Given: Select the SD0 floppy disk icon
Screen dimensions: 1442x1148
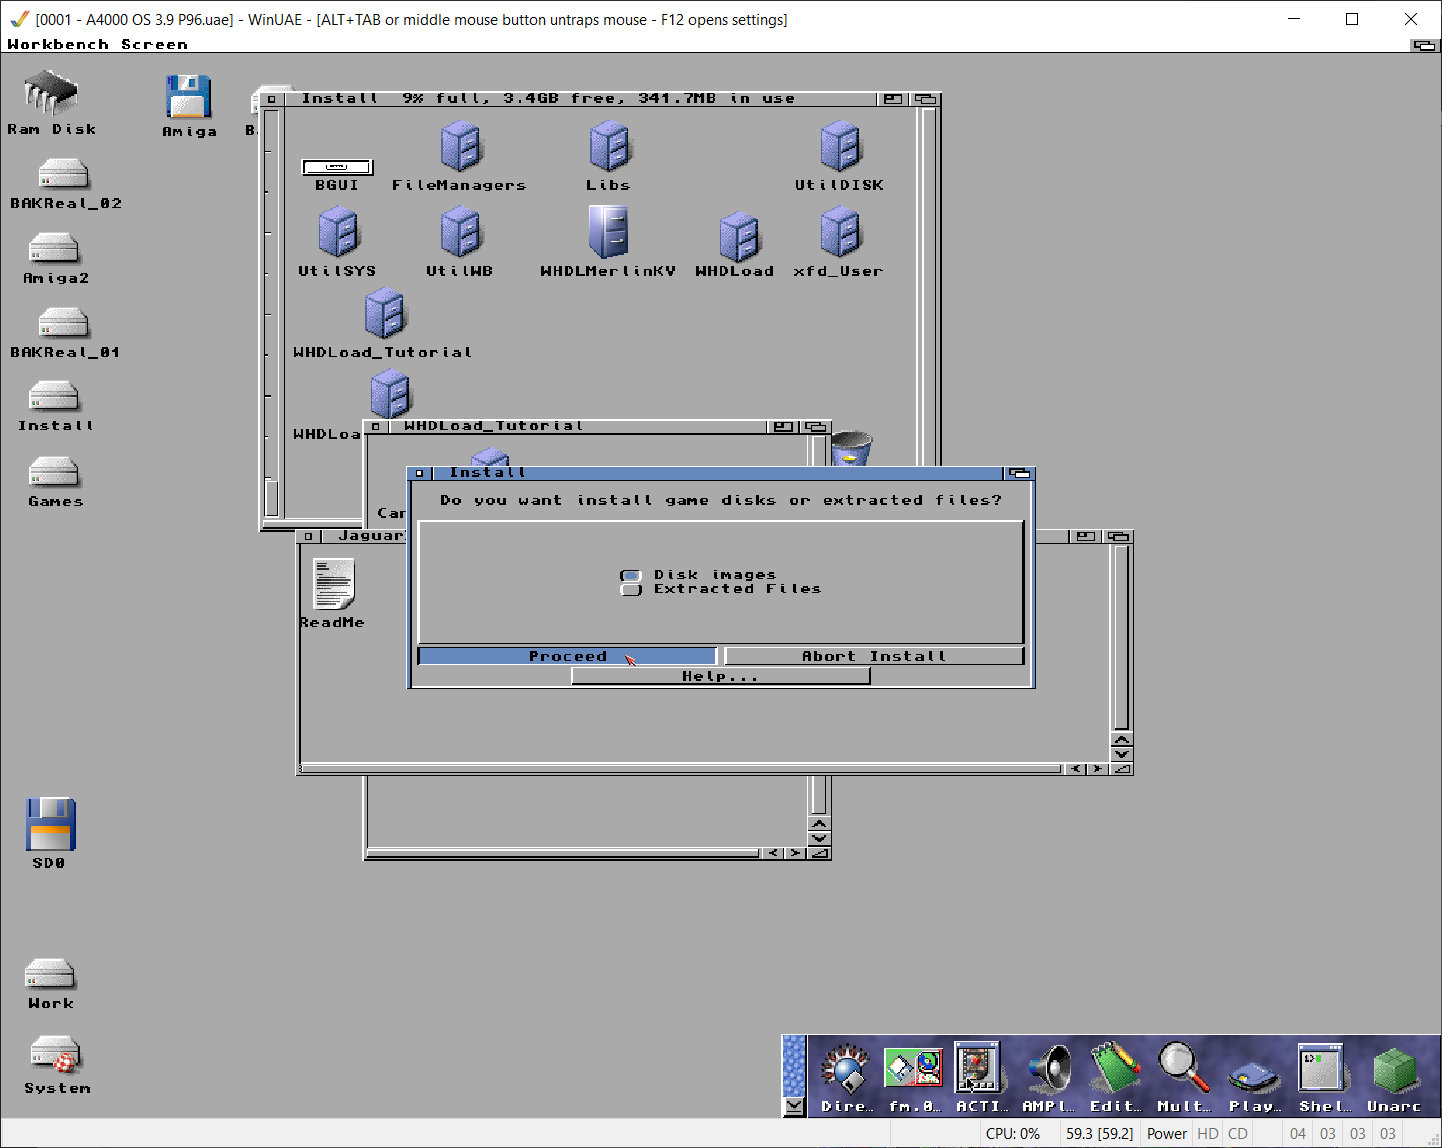Looking at the screenshot, I should point(51,823).
